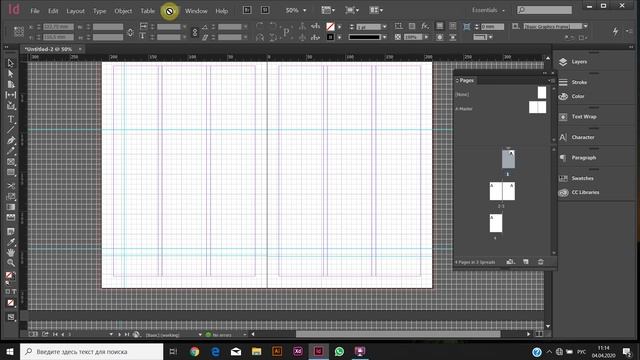Open the Edit menu
This screenshot has height=360, width=640.
(53, 11)
